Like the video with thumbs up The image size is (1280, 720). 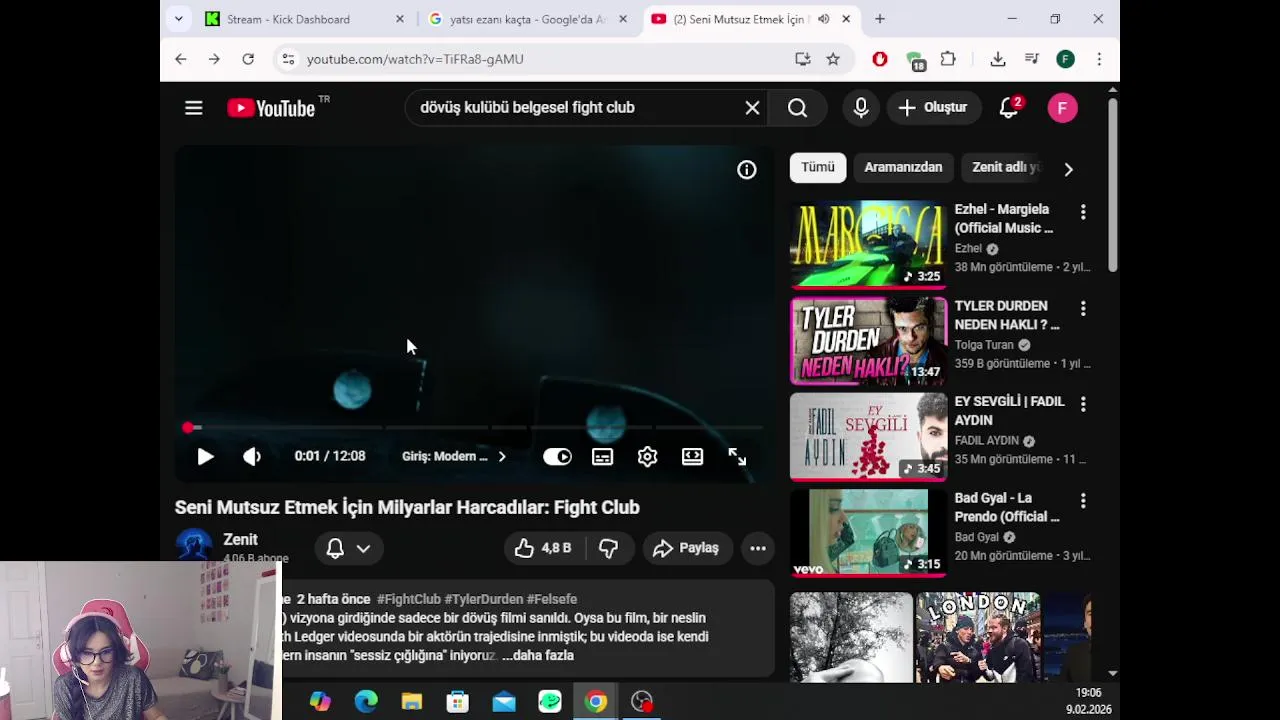point(543,548)
